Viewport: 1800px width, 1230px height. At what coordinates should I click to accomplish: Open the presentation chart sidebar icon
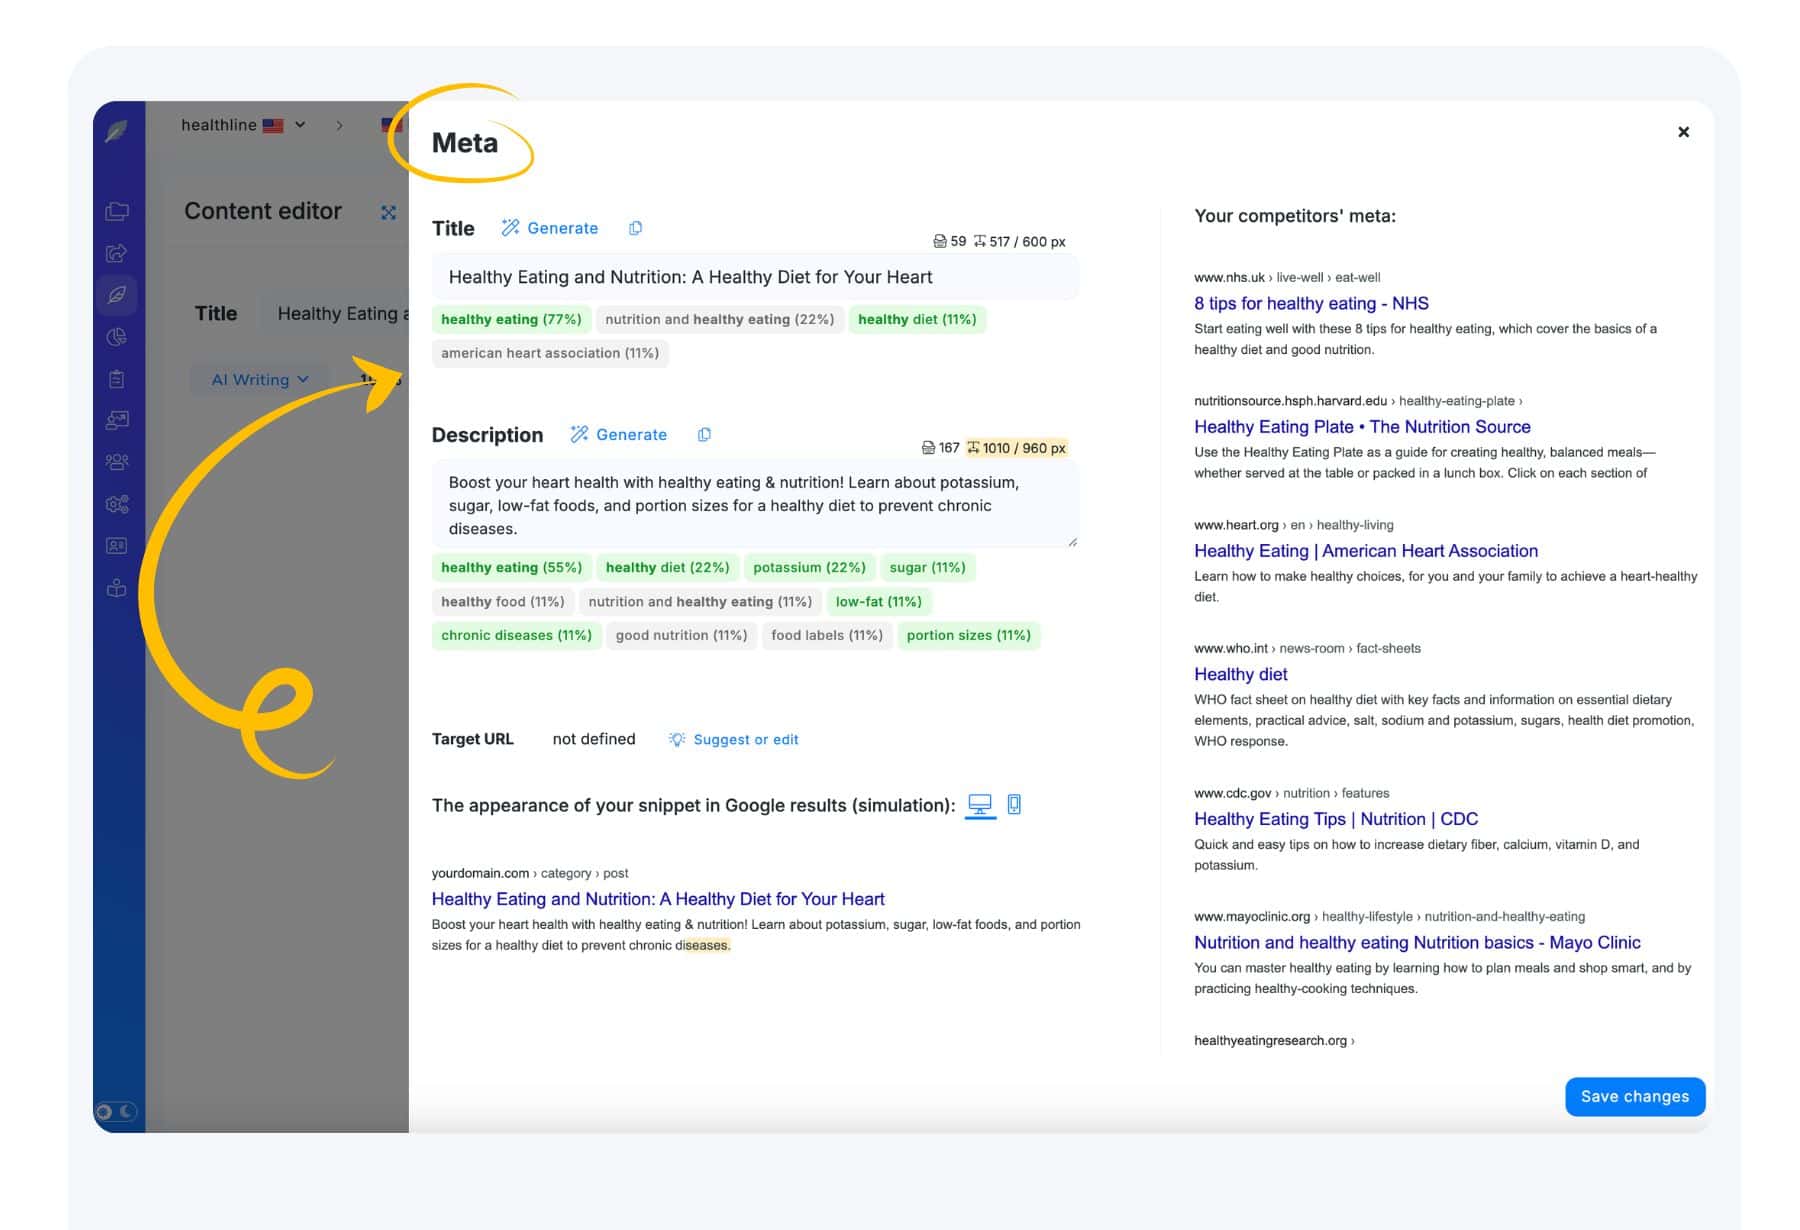117,420
